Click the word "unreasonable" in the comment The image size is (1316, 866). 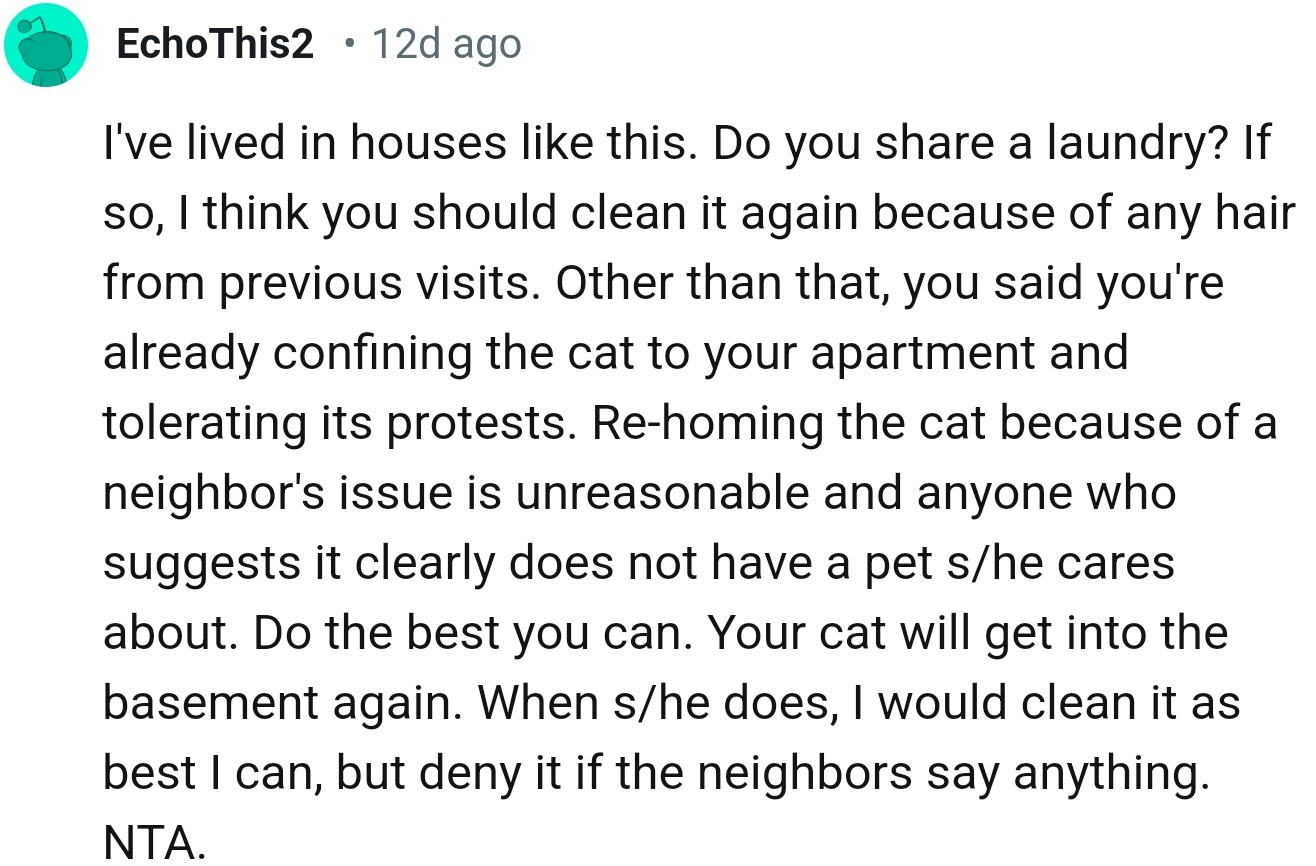click(662, 492)
